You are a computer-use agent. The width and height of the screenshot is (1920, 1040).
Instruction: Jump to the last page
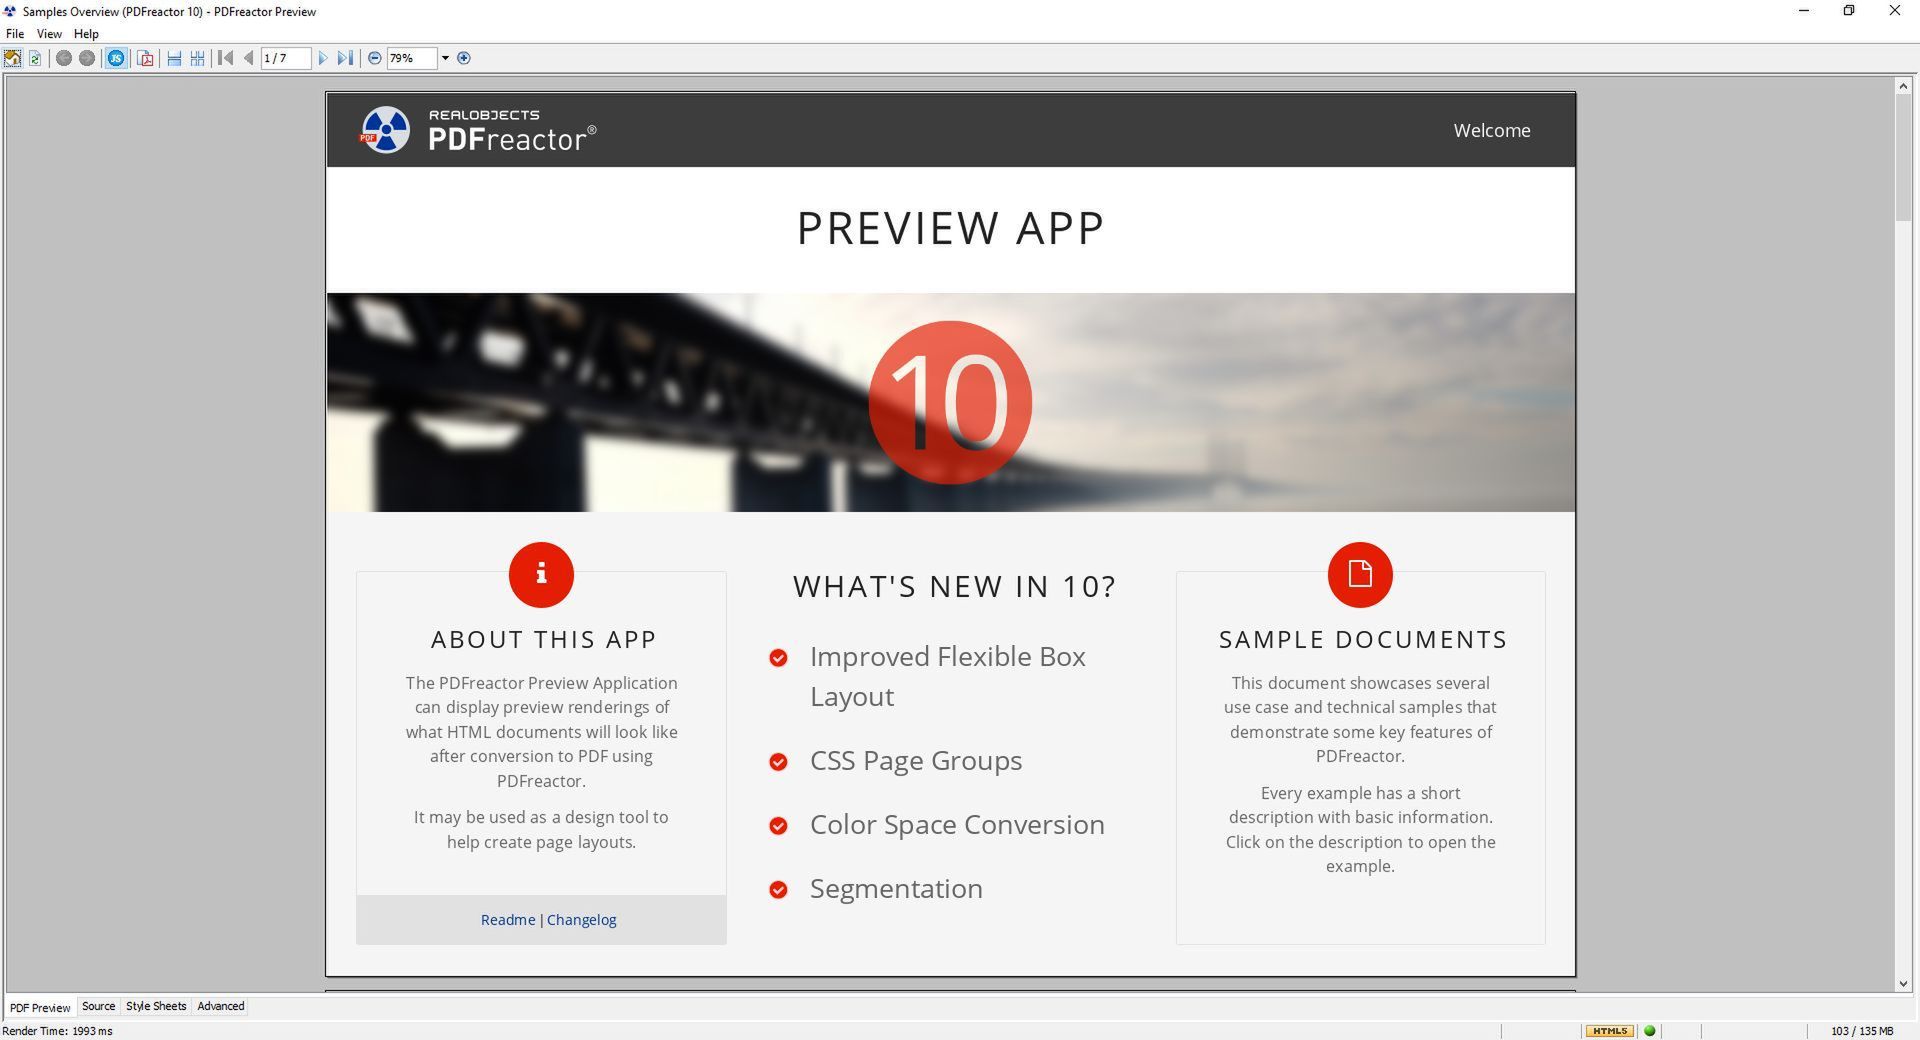(x=345, y=58)
